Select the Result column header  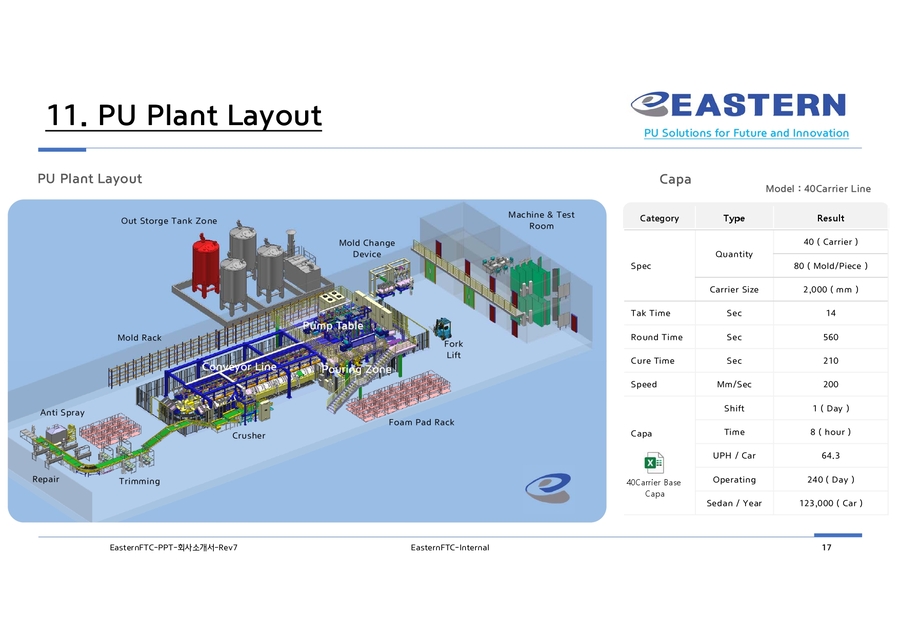830,218
